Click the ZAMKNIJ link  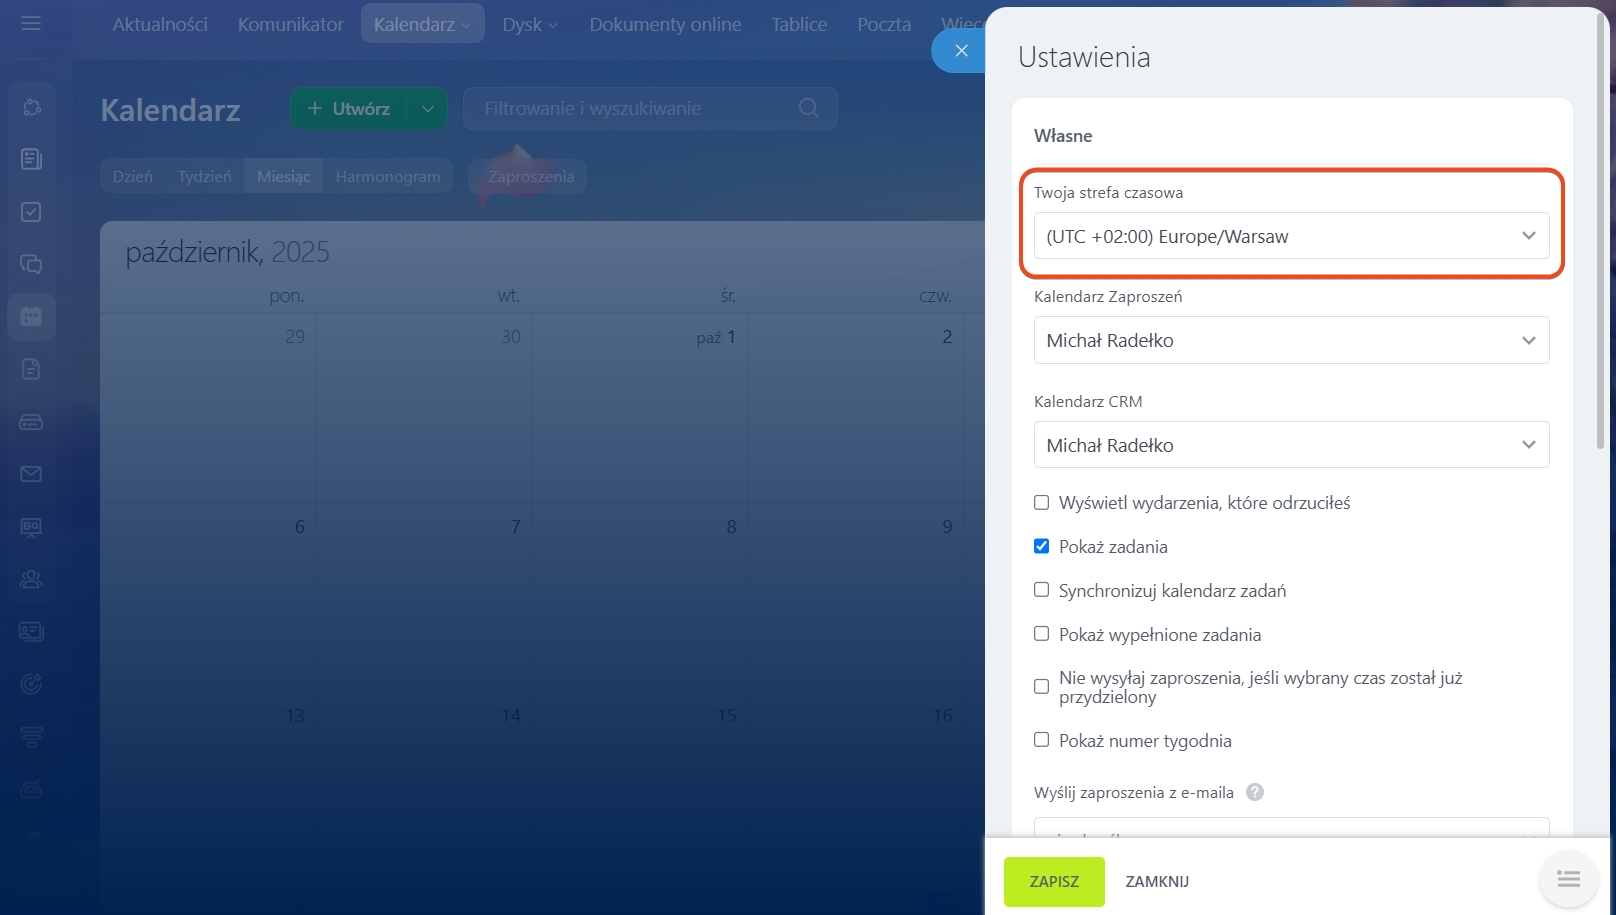point(1157,882)
